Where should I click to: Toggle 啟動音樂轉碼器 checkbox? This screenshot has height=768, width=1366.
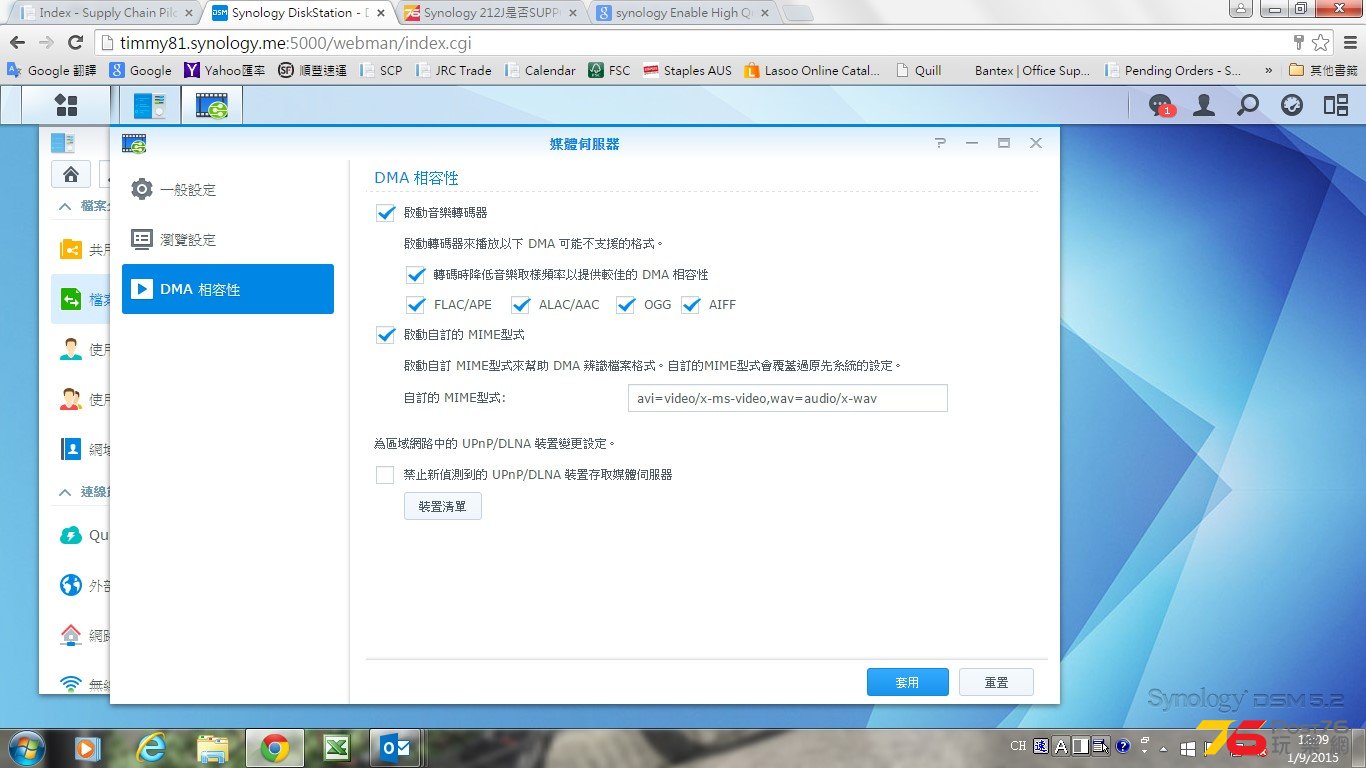click(x=385, y=212)
